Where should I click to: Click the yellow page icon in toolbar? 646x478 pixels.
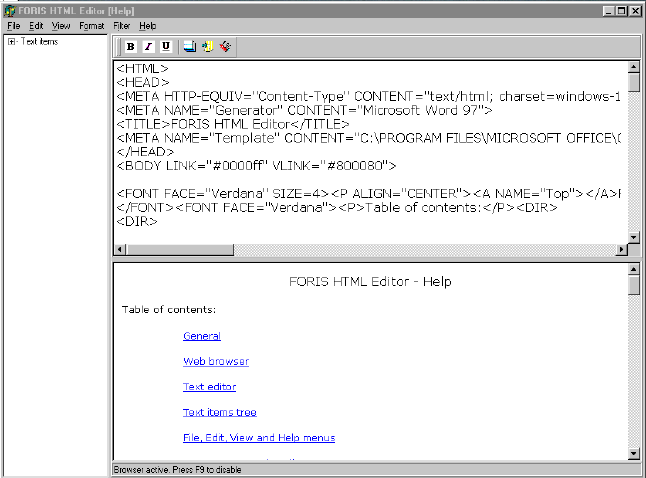coord(207,46)
